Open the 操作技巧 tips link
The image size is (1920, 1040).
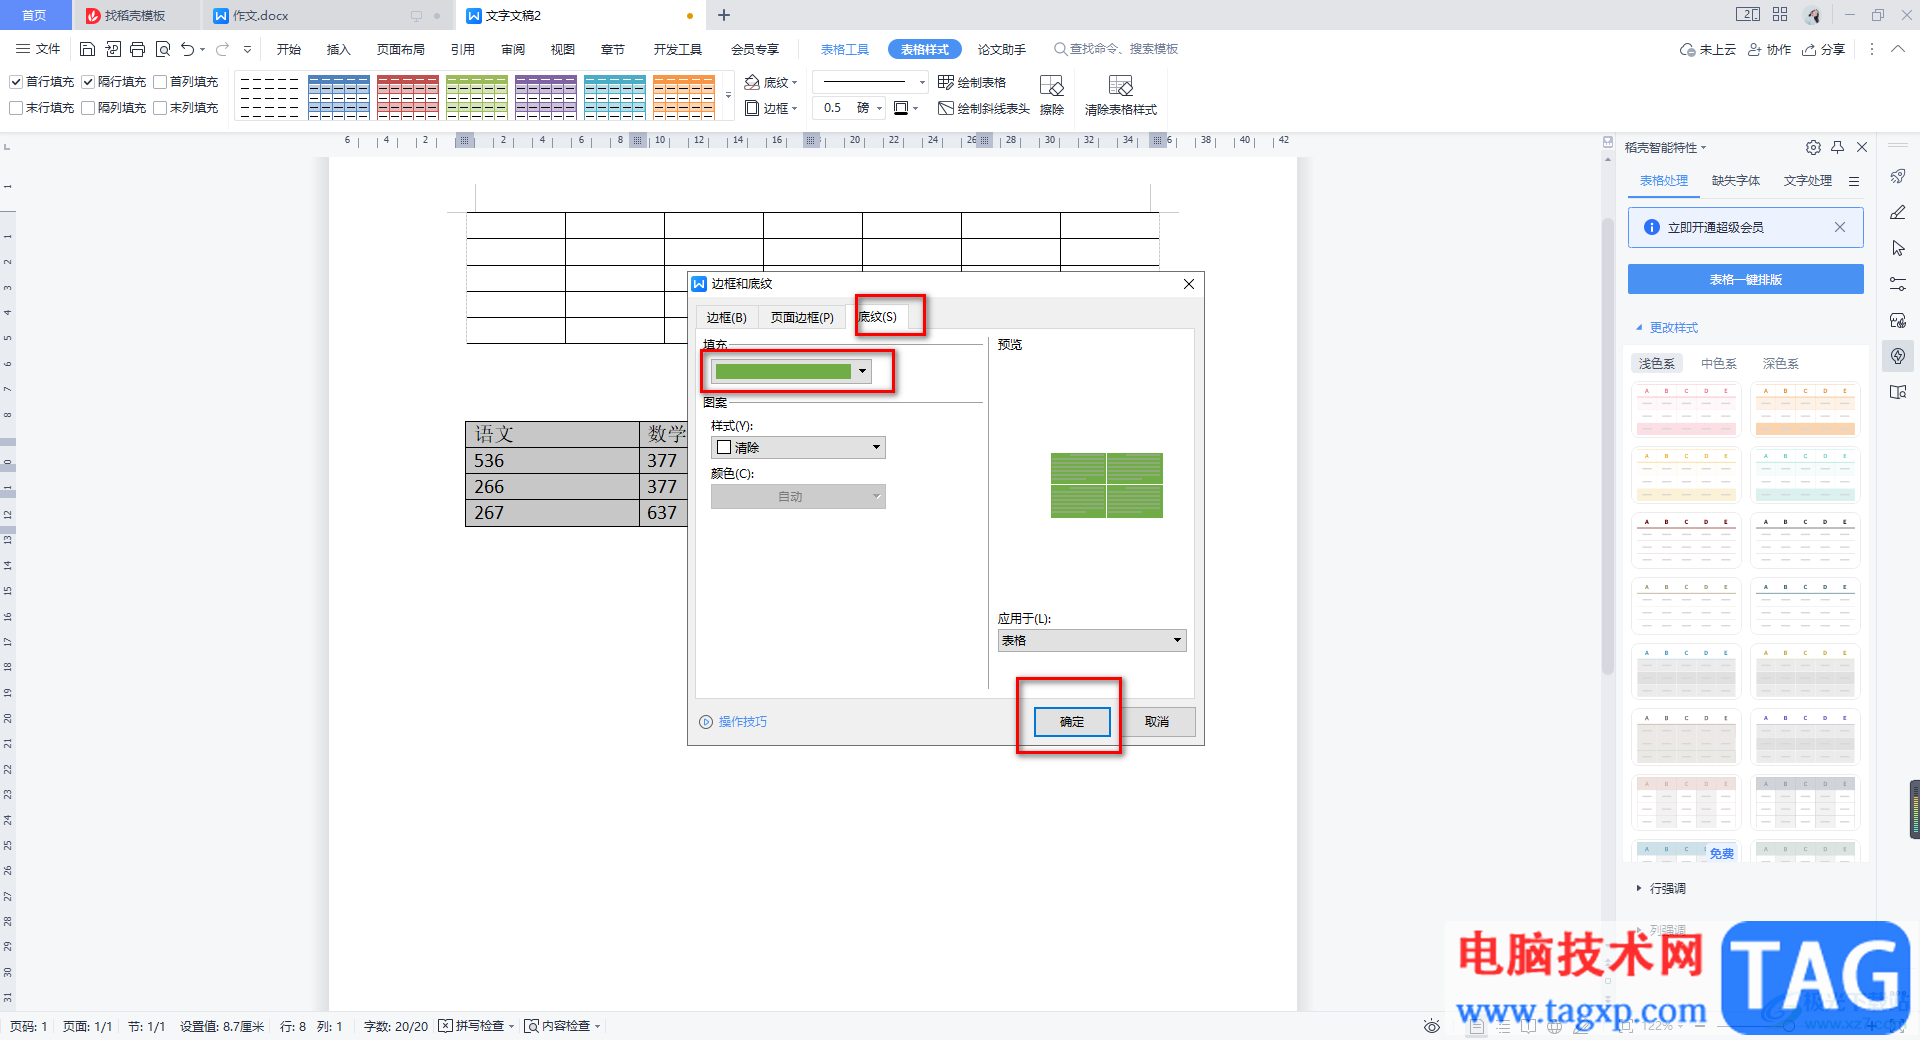[733, 721]
